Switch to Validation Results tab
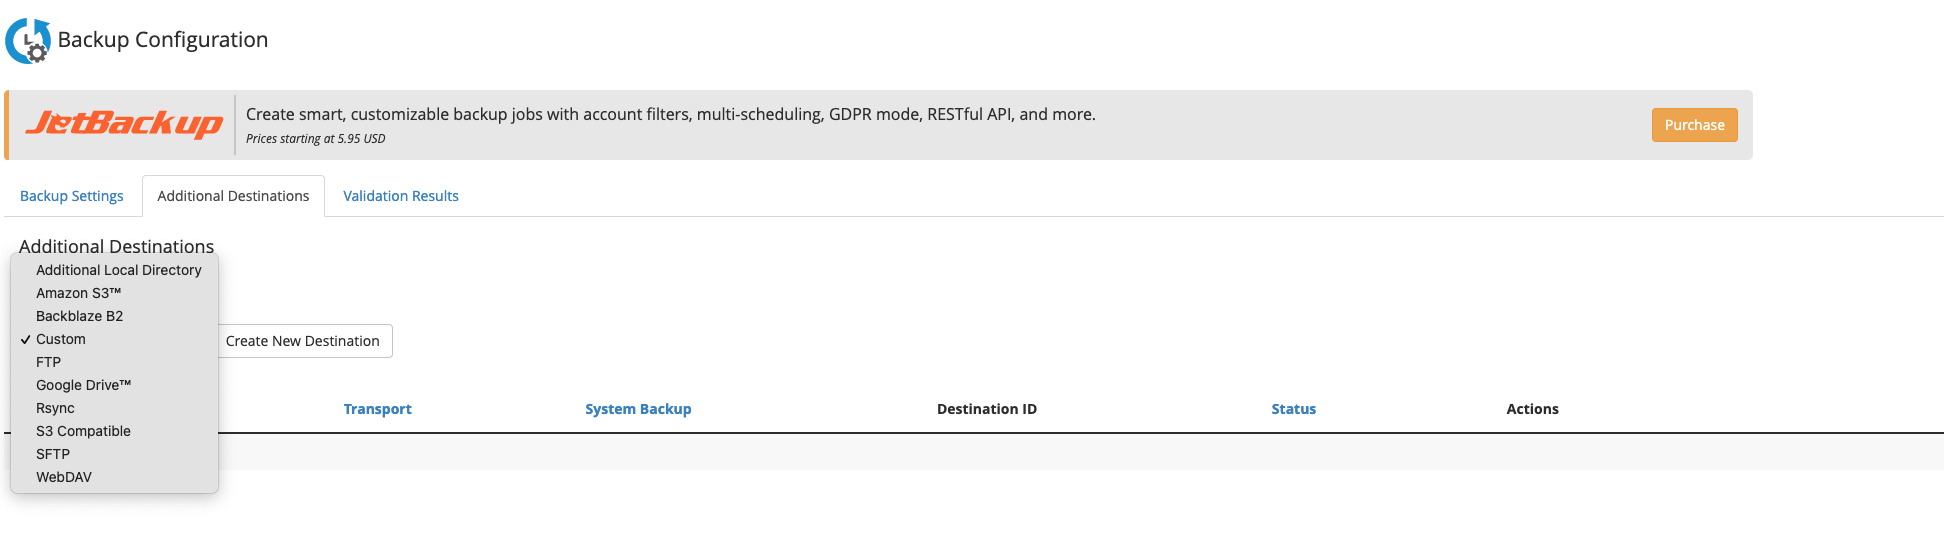This screenshot has height=537, width=1944. click(401, 196)
